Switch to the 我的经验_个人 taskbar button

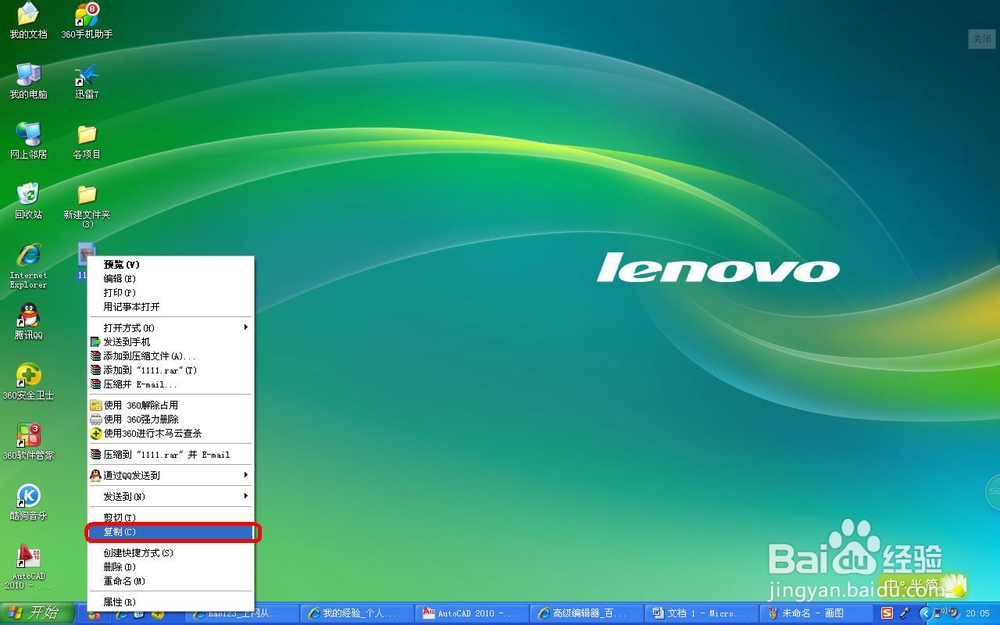pos(357,614)
